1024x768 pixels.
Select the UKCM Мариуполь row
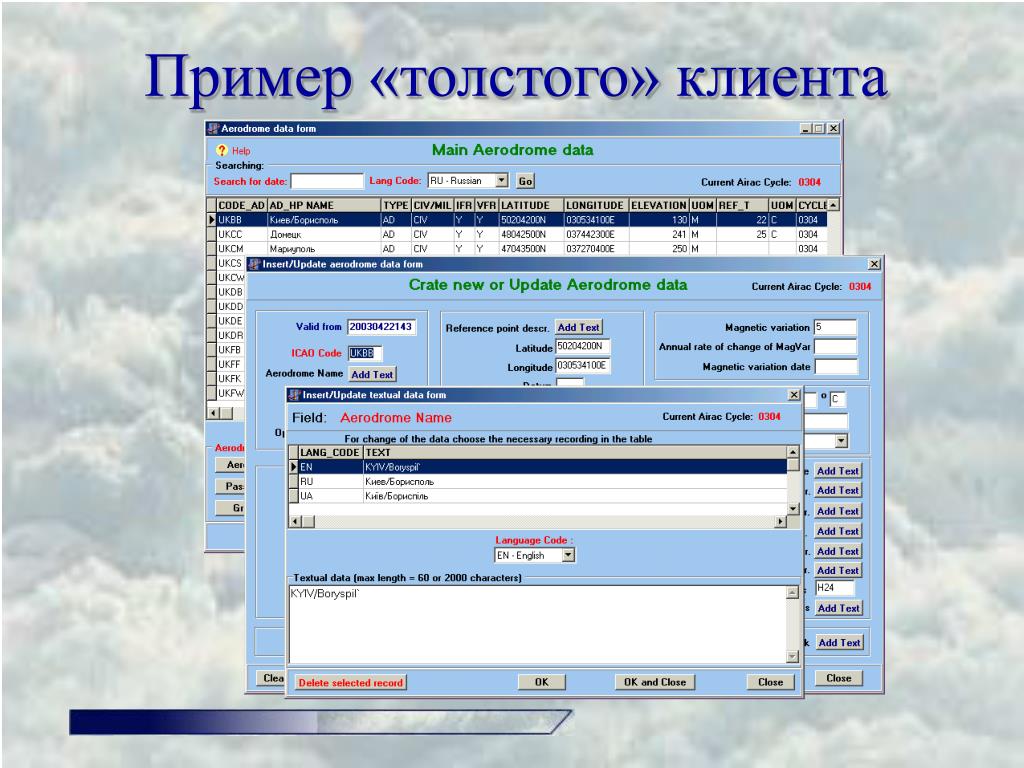coord(521,248)
